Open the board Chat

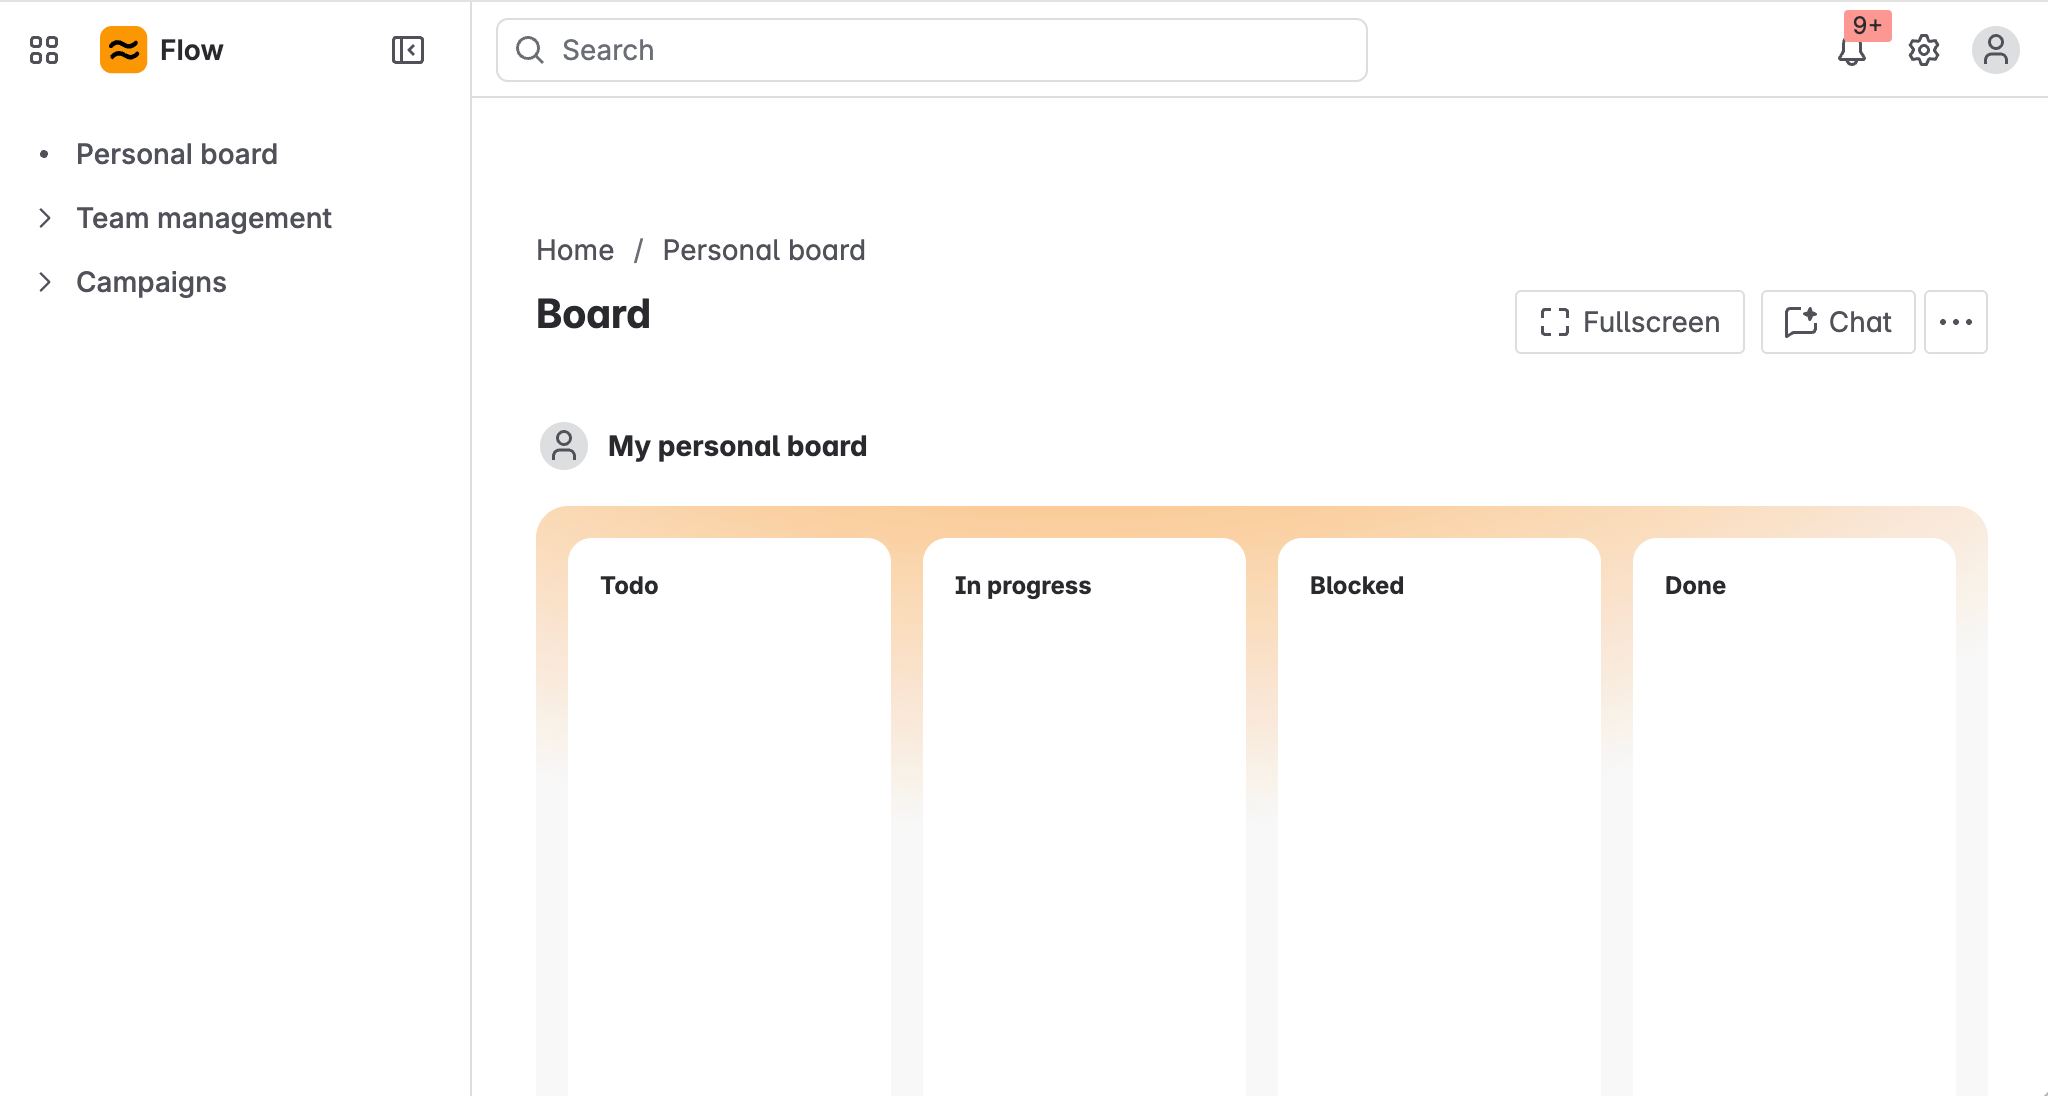point(1837,322)
